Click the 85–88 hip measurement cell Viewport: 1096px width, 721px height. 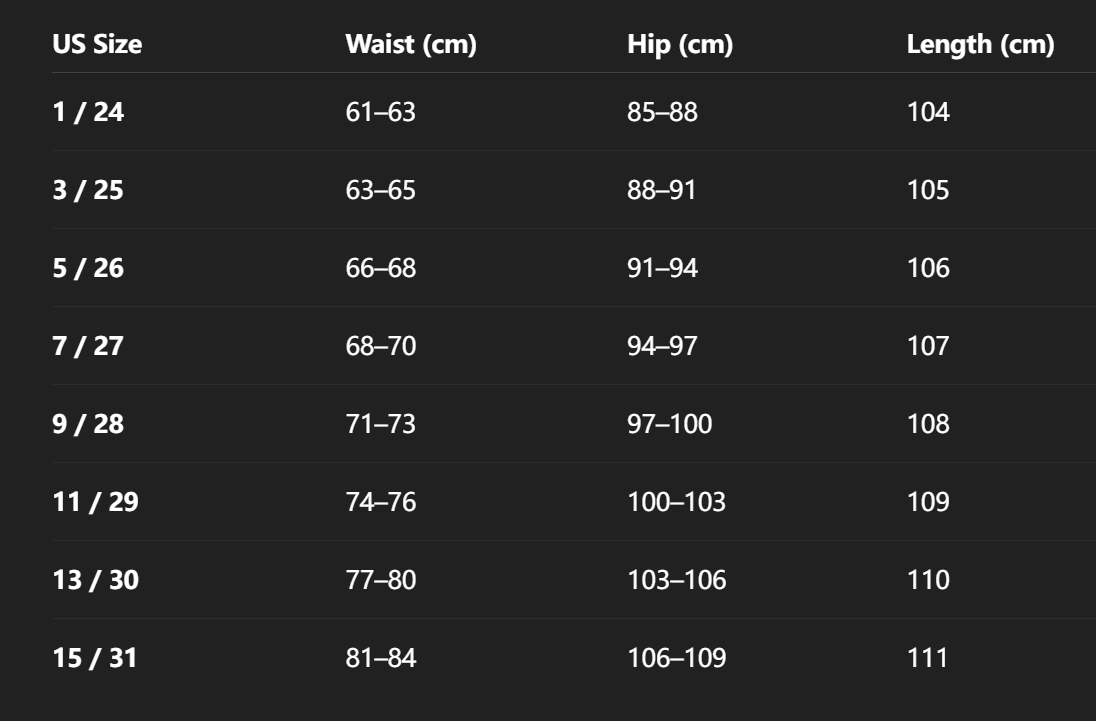coord(662,112)
